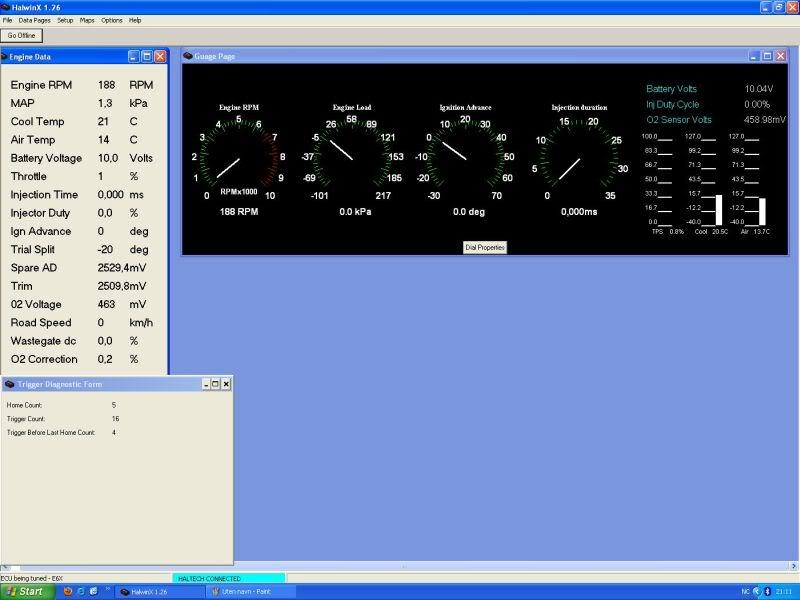Launch Firefox from quick launch bar
This screenshot has height=600, width=800.
click(67, 592)
